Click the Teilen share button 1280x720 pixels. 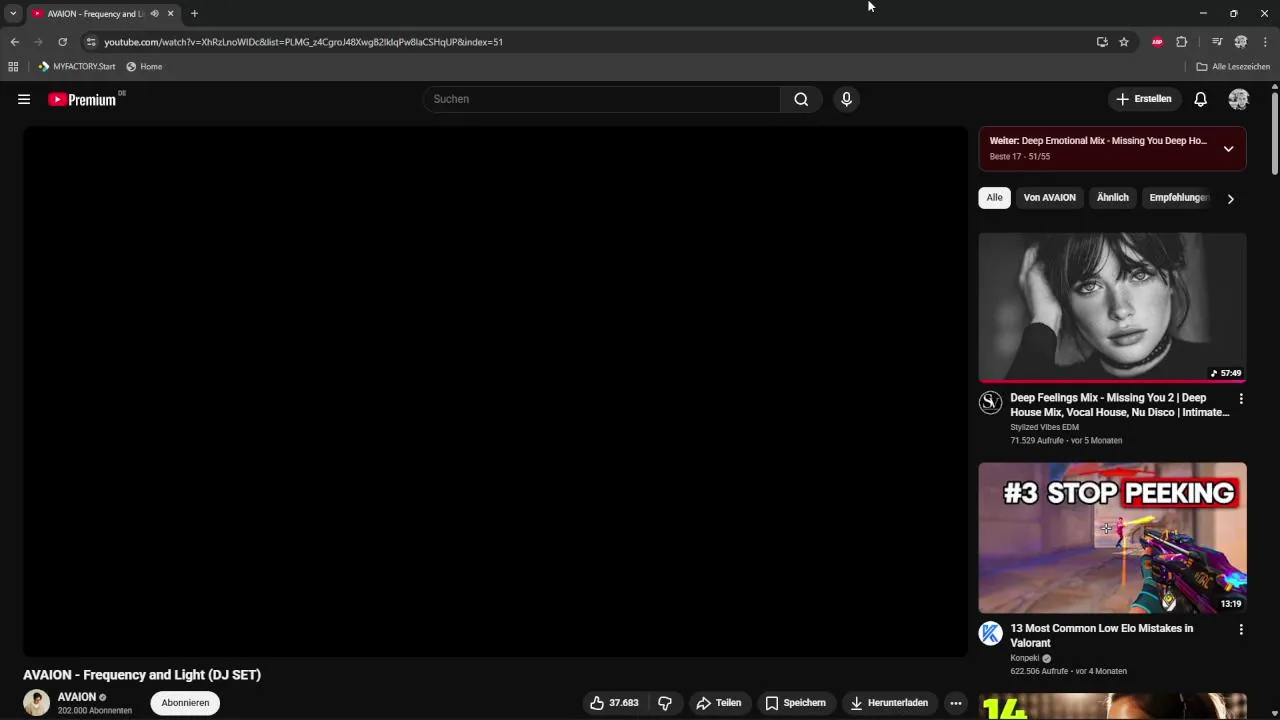[x=718, y=703]
